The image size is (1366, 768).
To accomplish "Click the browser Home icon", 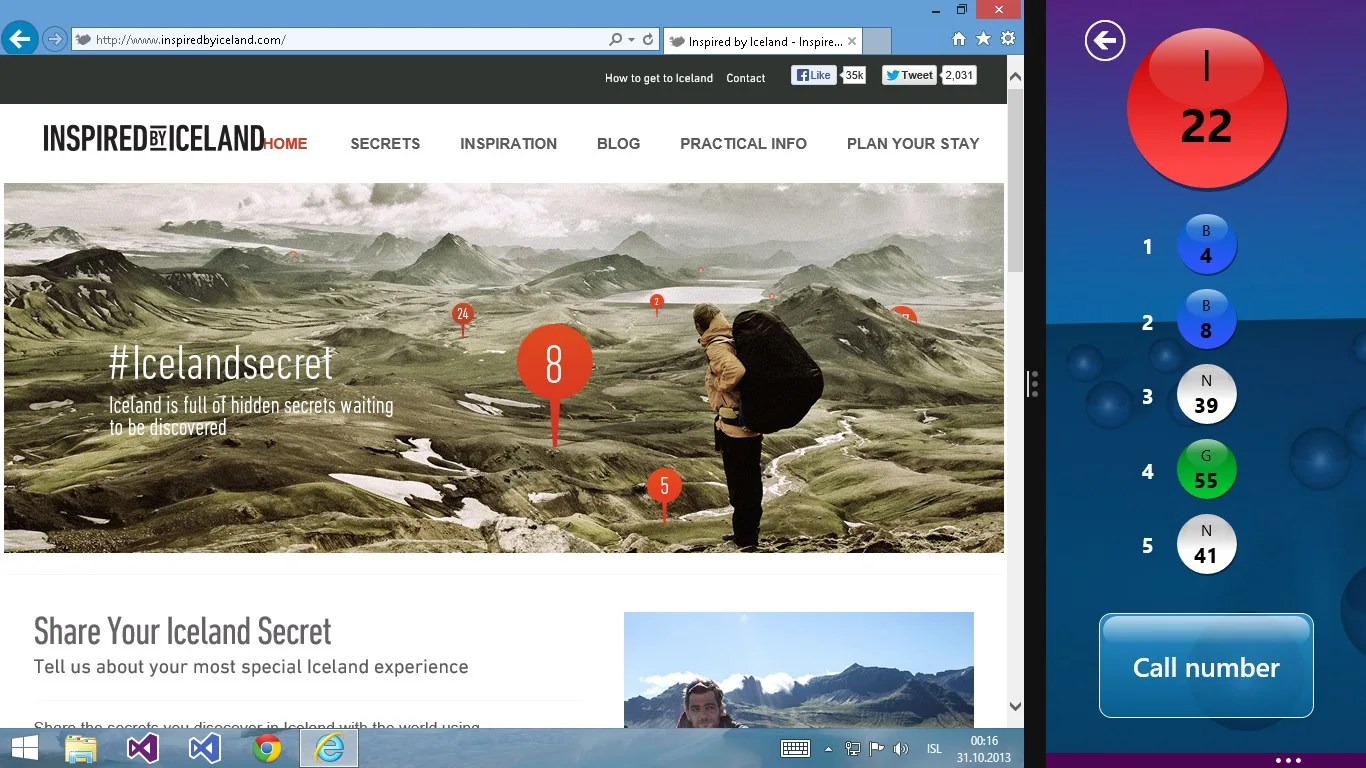I will pyautogui.click(x=958, y=39).
